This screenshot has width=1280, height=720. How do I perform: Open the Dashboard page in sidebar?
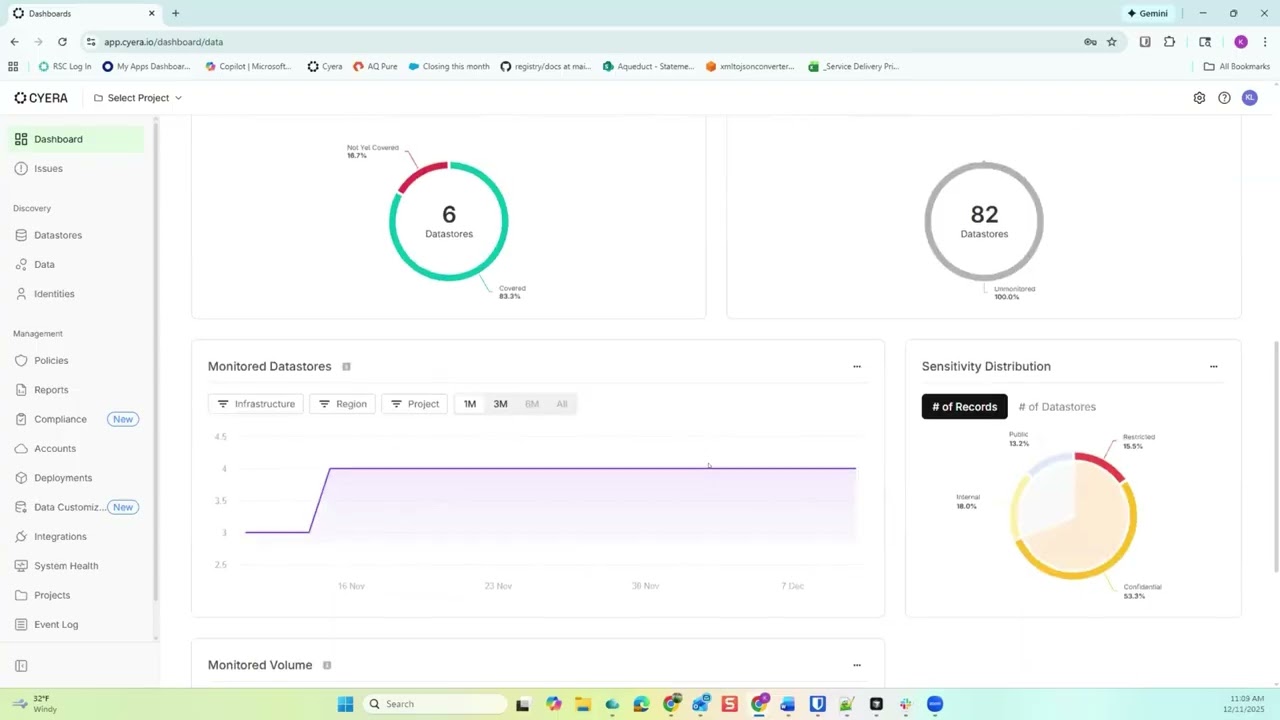pyautogui.click(x=76, y=139)
